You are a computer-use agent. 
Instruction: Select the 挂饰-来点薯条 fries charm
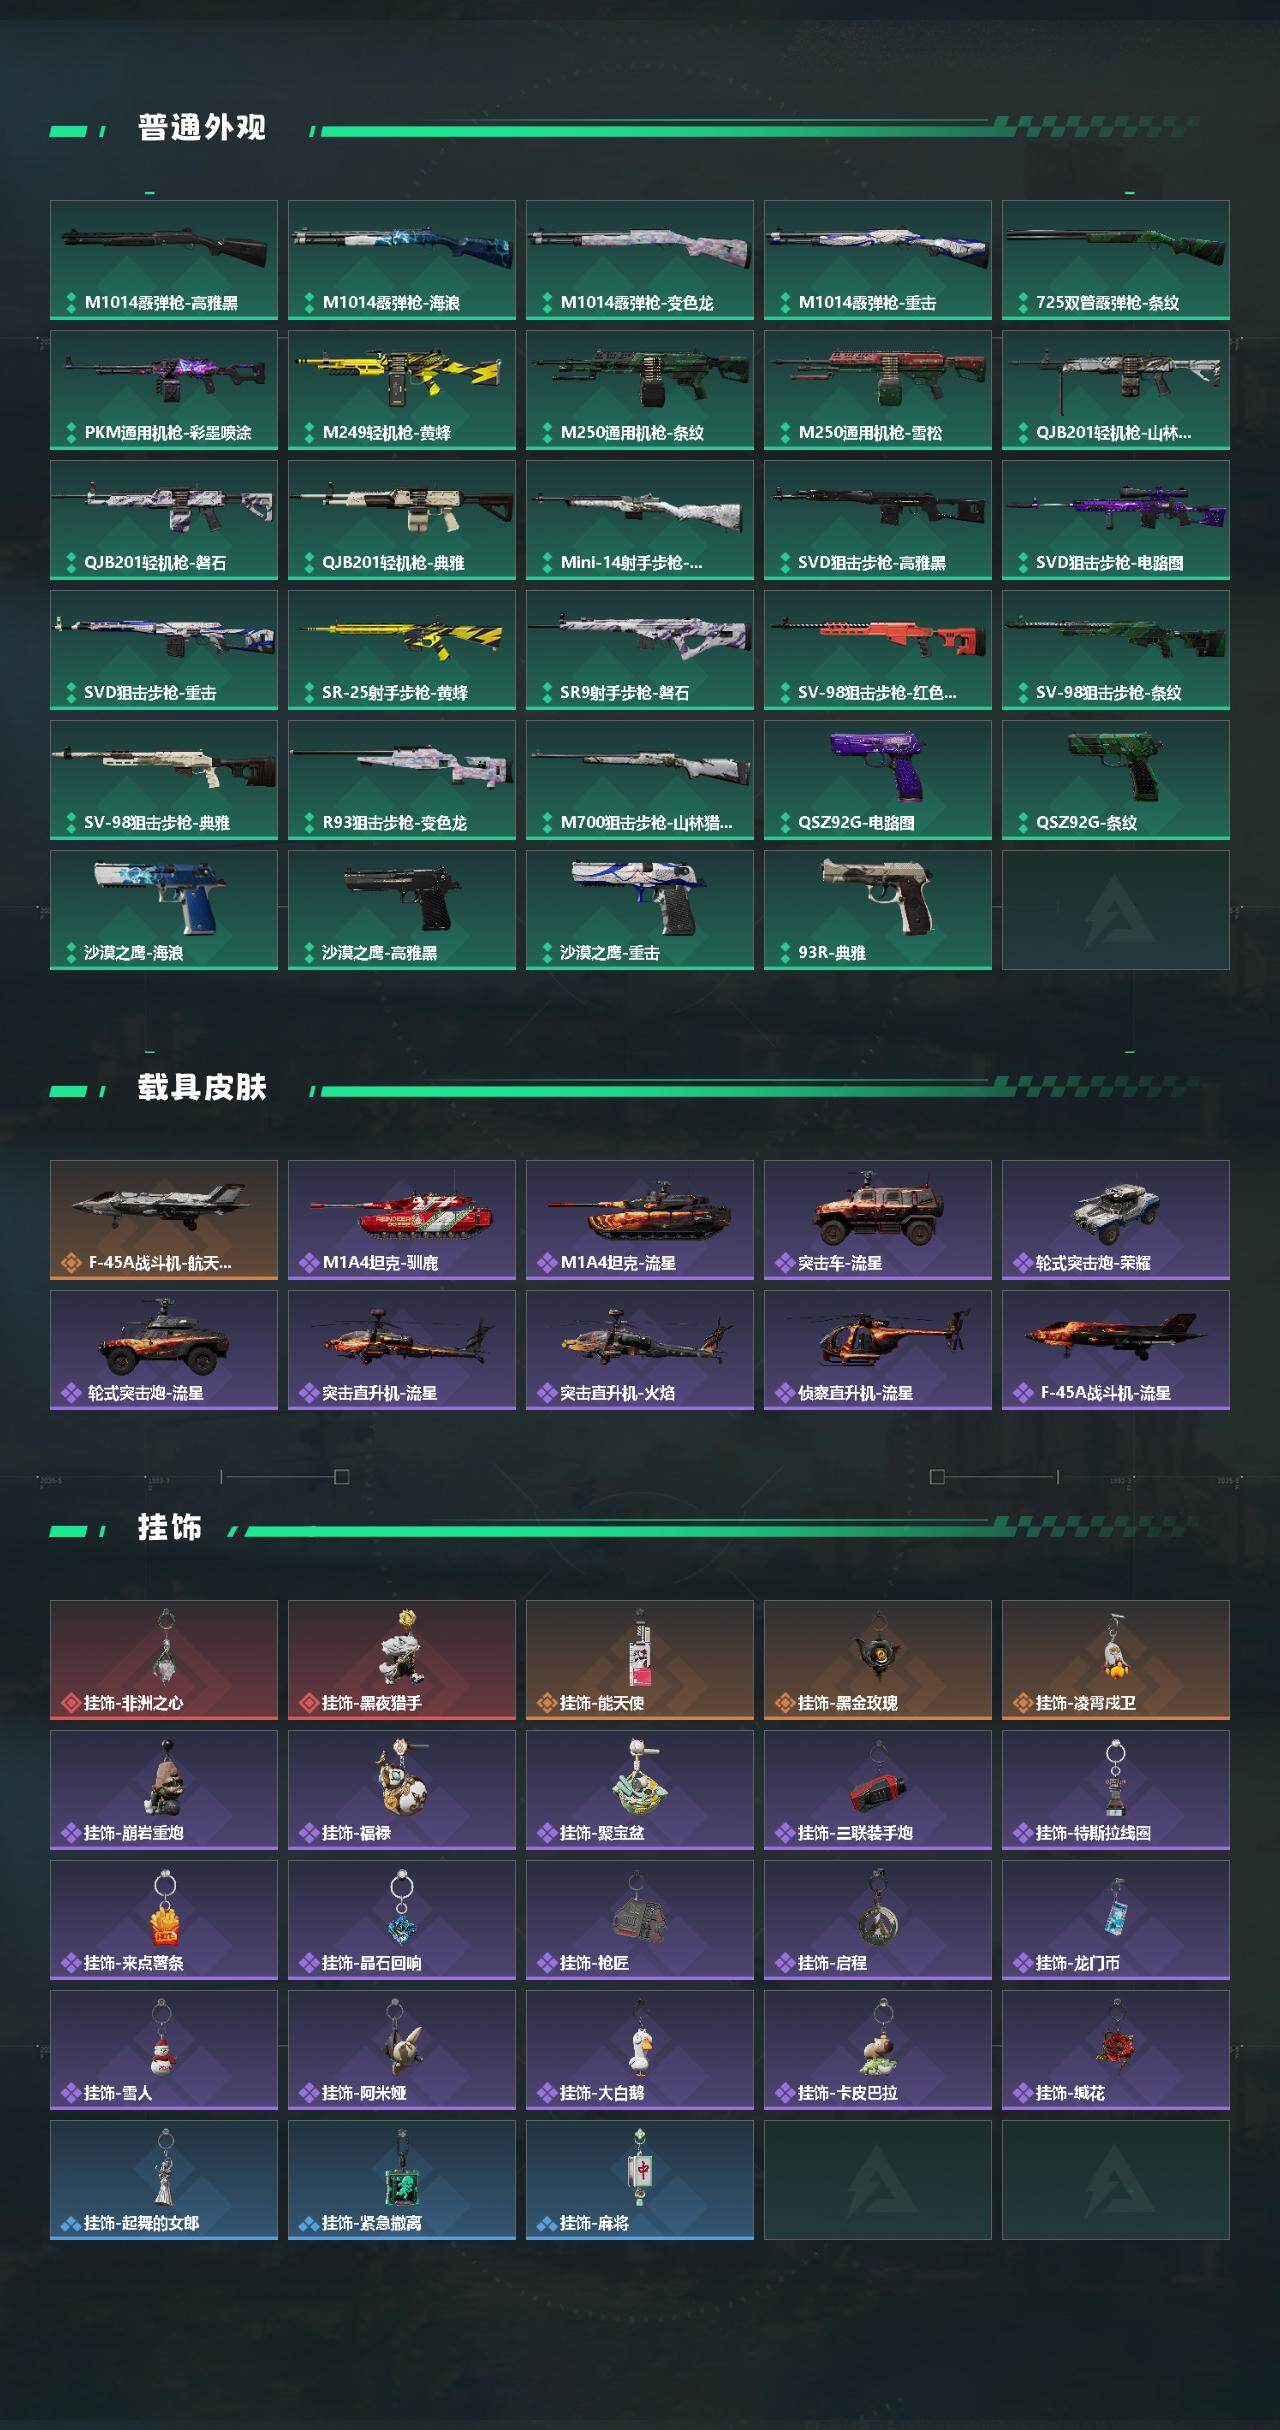click(x=164, y=1920)
